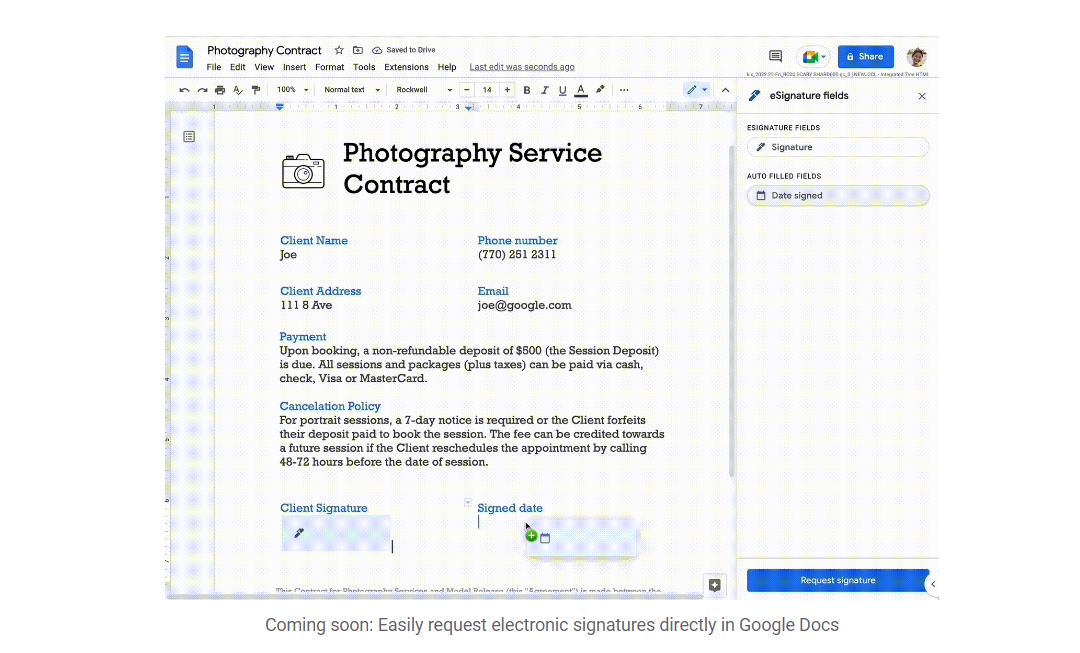Toggle bold formatting
The height and width of the screenshot is (653, 1080).
pyautogui.click(x=527, y=90)
